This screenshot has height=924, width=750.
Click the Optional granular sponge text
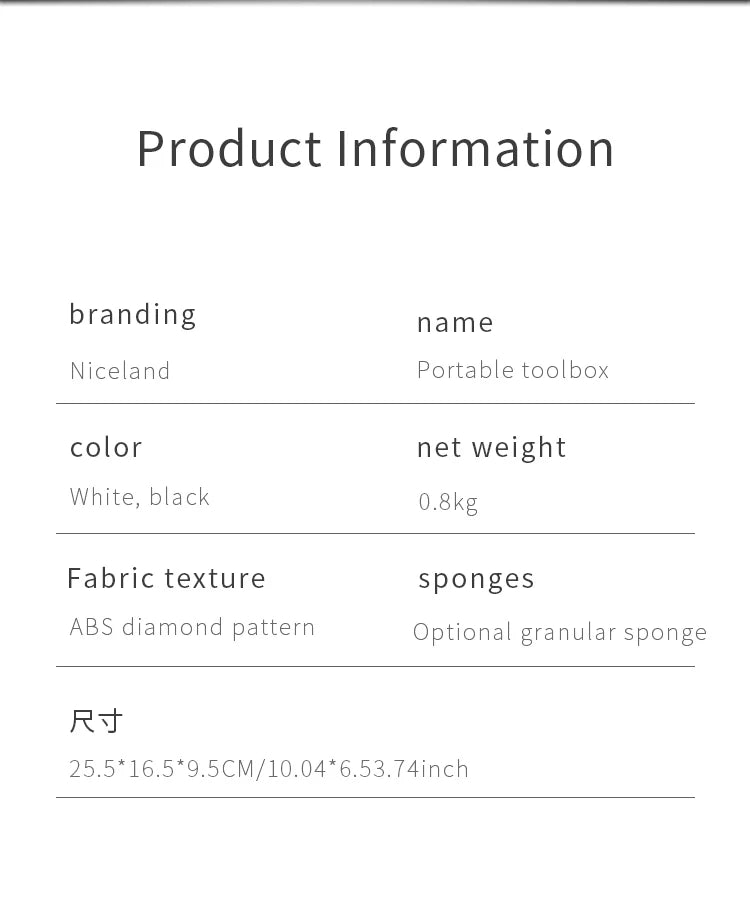point(560,633)
